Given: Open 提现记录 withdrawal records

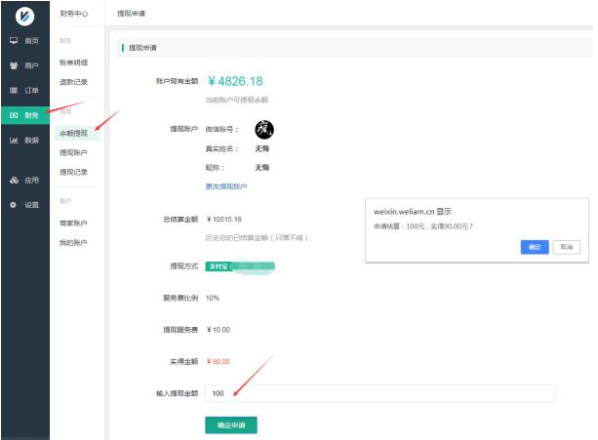Looking at the screenshot, I should (x=74, y=172).
